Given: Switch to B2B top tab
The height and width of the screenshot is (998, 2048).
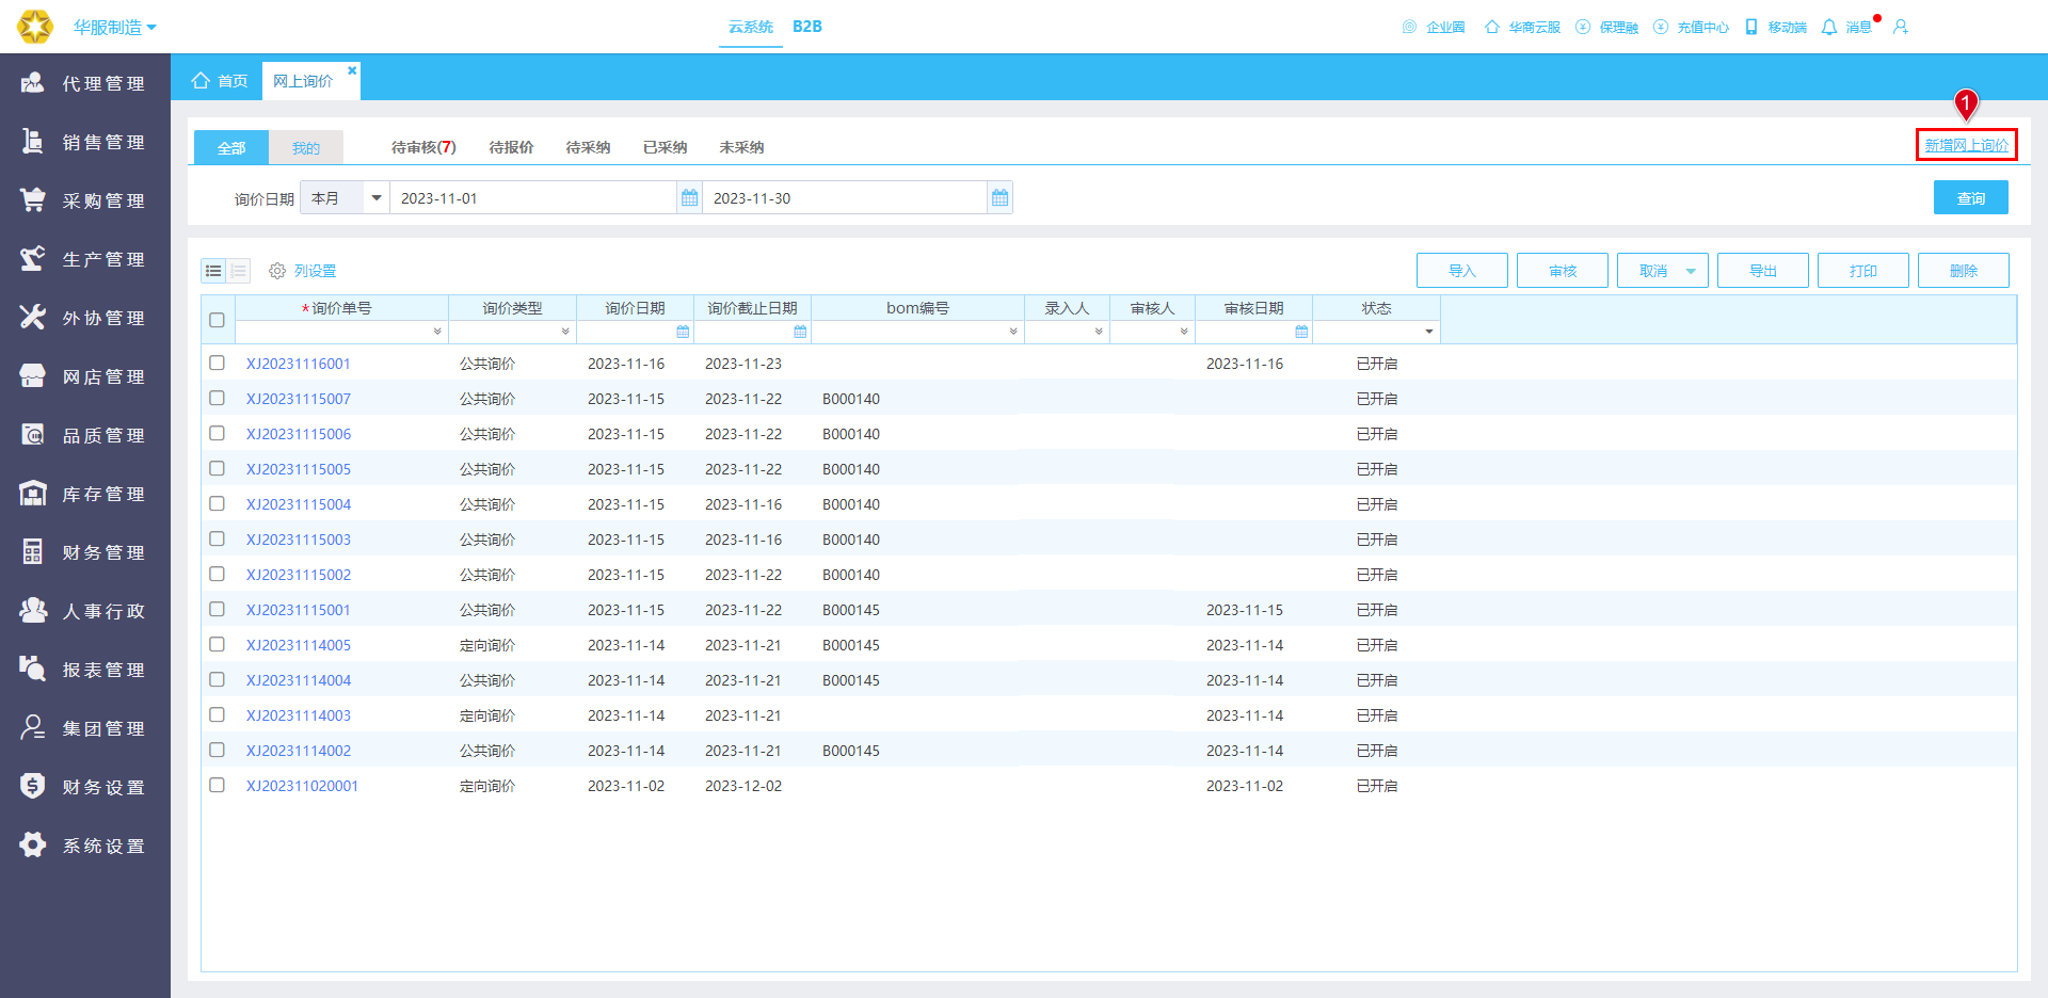Looking at the screenshot, I should 807,27.
